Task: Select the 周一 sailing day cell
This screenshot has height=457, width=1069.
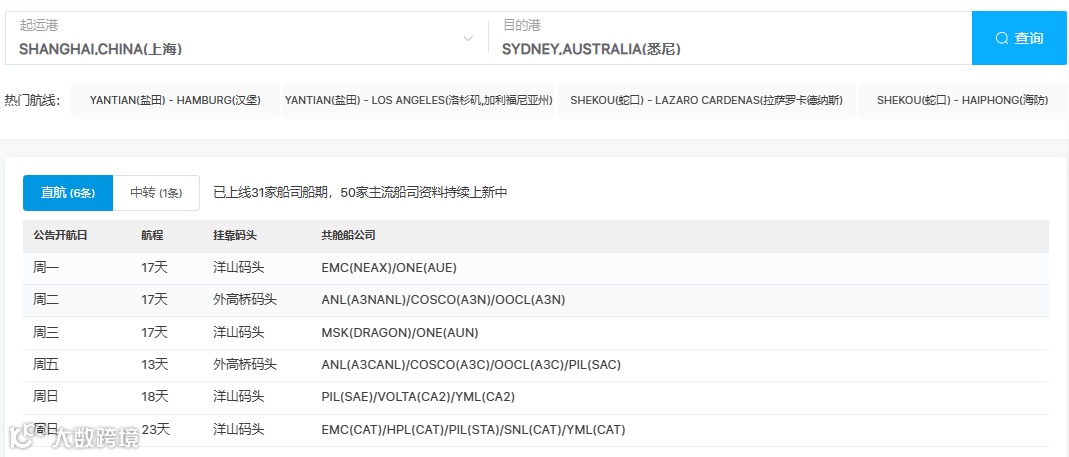Action: click(46, 268)
